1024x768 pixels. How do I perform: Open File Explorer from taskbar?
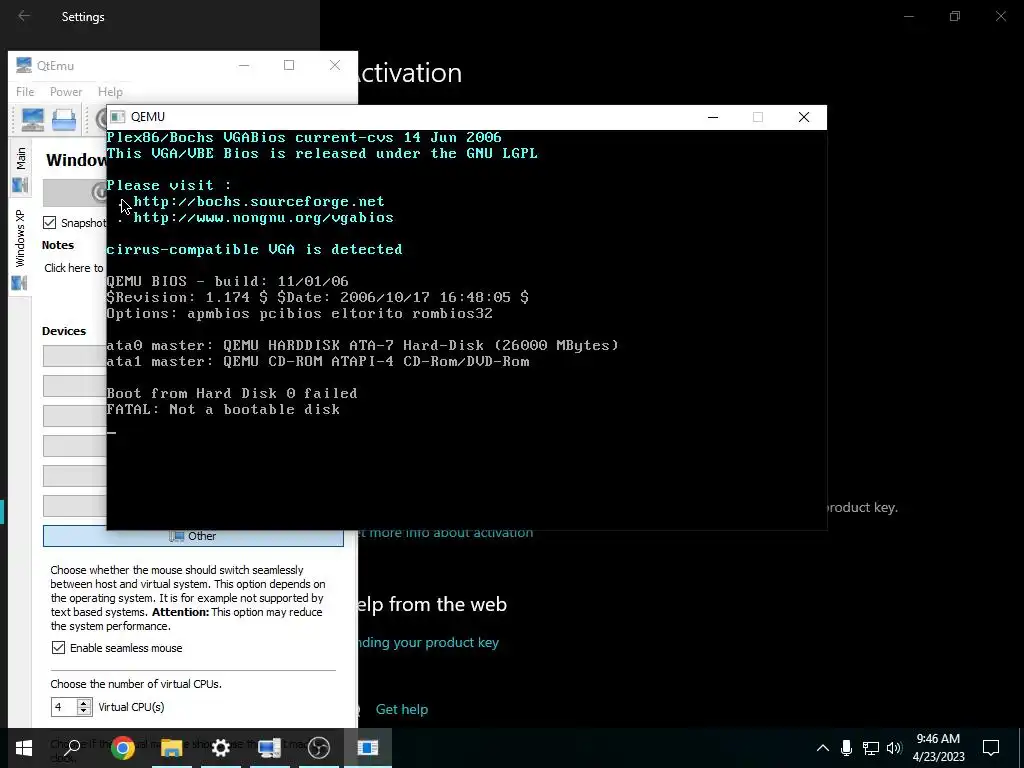click(172, 748)
